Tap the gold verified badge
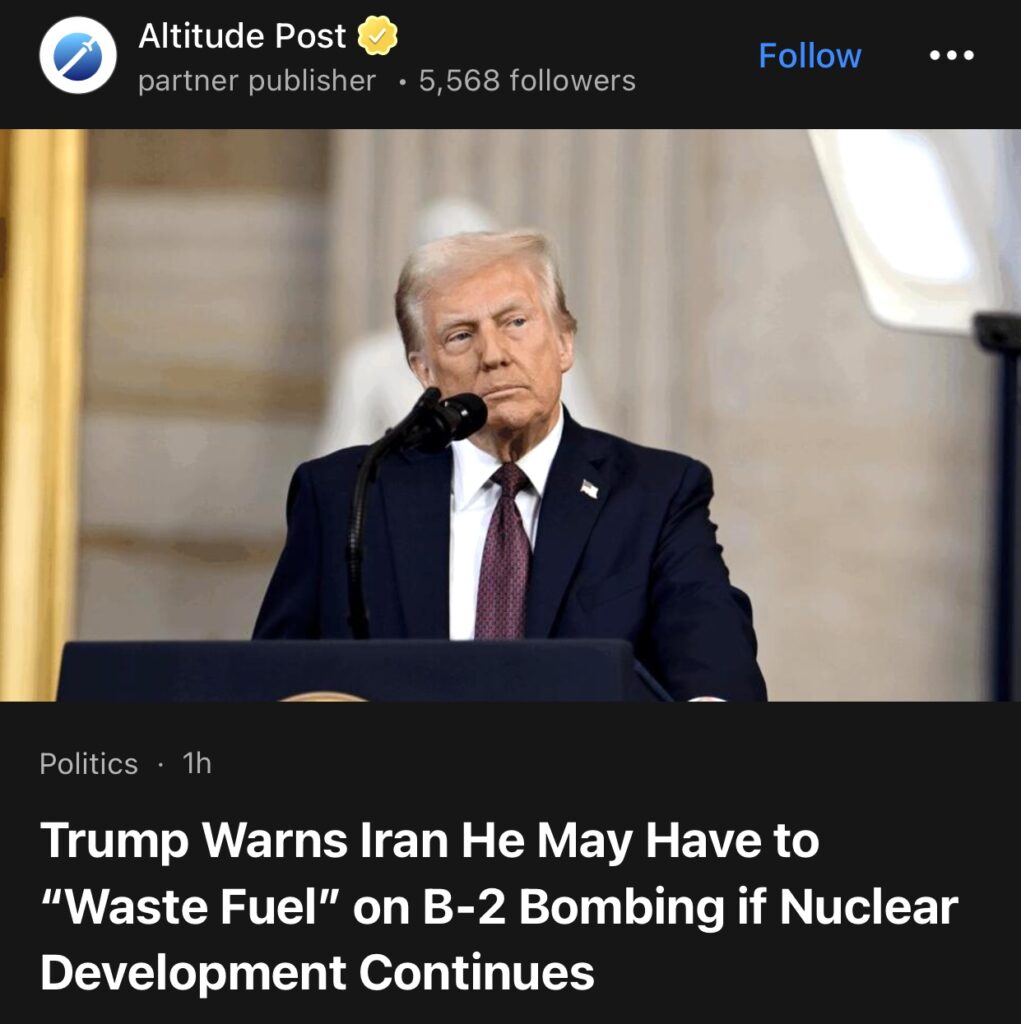Image resolution: width=1021 pixels, height=1024 pixels. pos(378,35)
